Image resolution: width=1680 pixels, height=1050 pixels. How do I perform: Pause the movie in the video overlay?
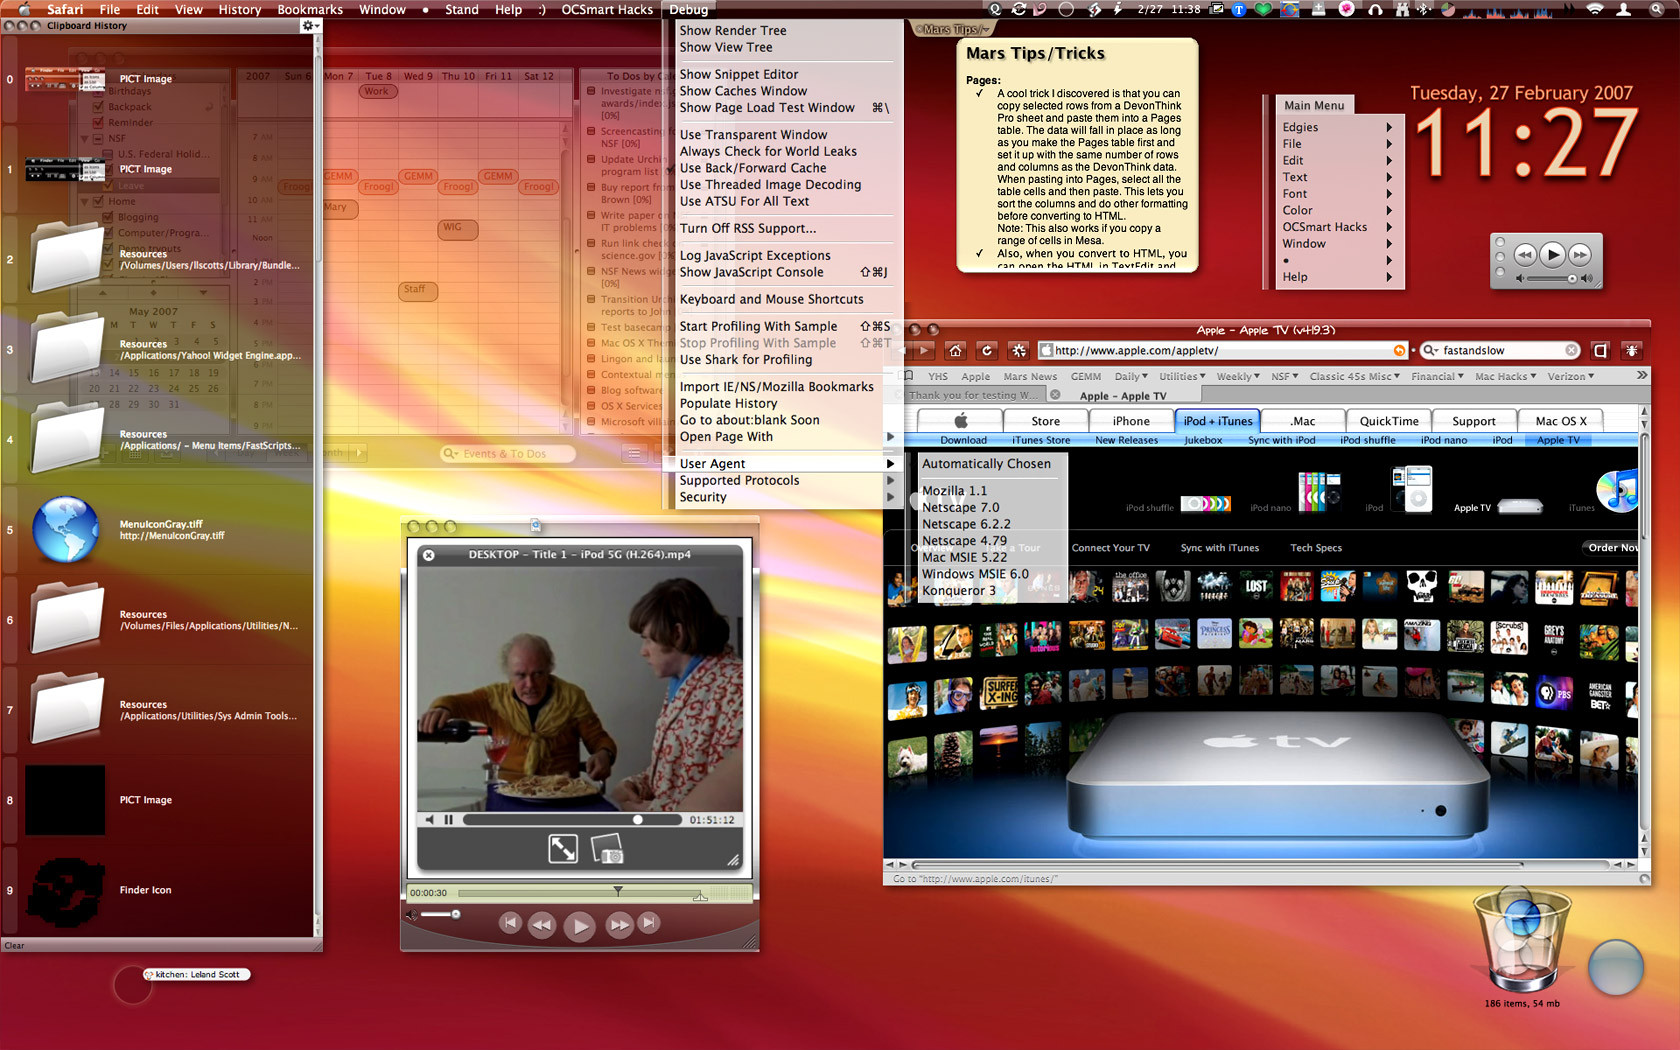pyautogui.click(x=449, y=820)
